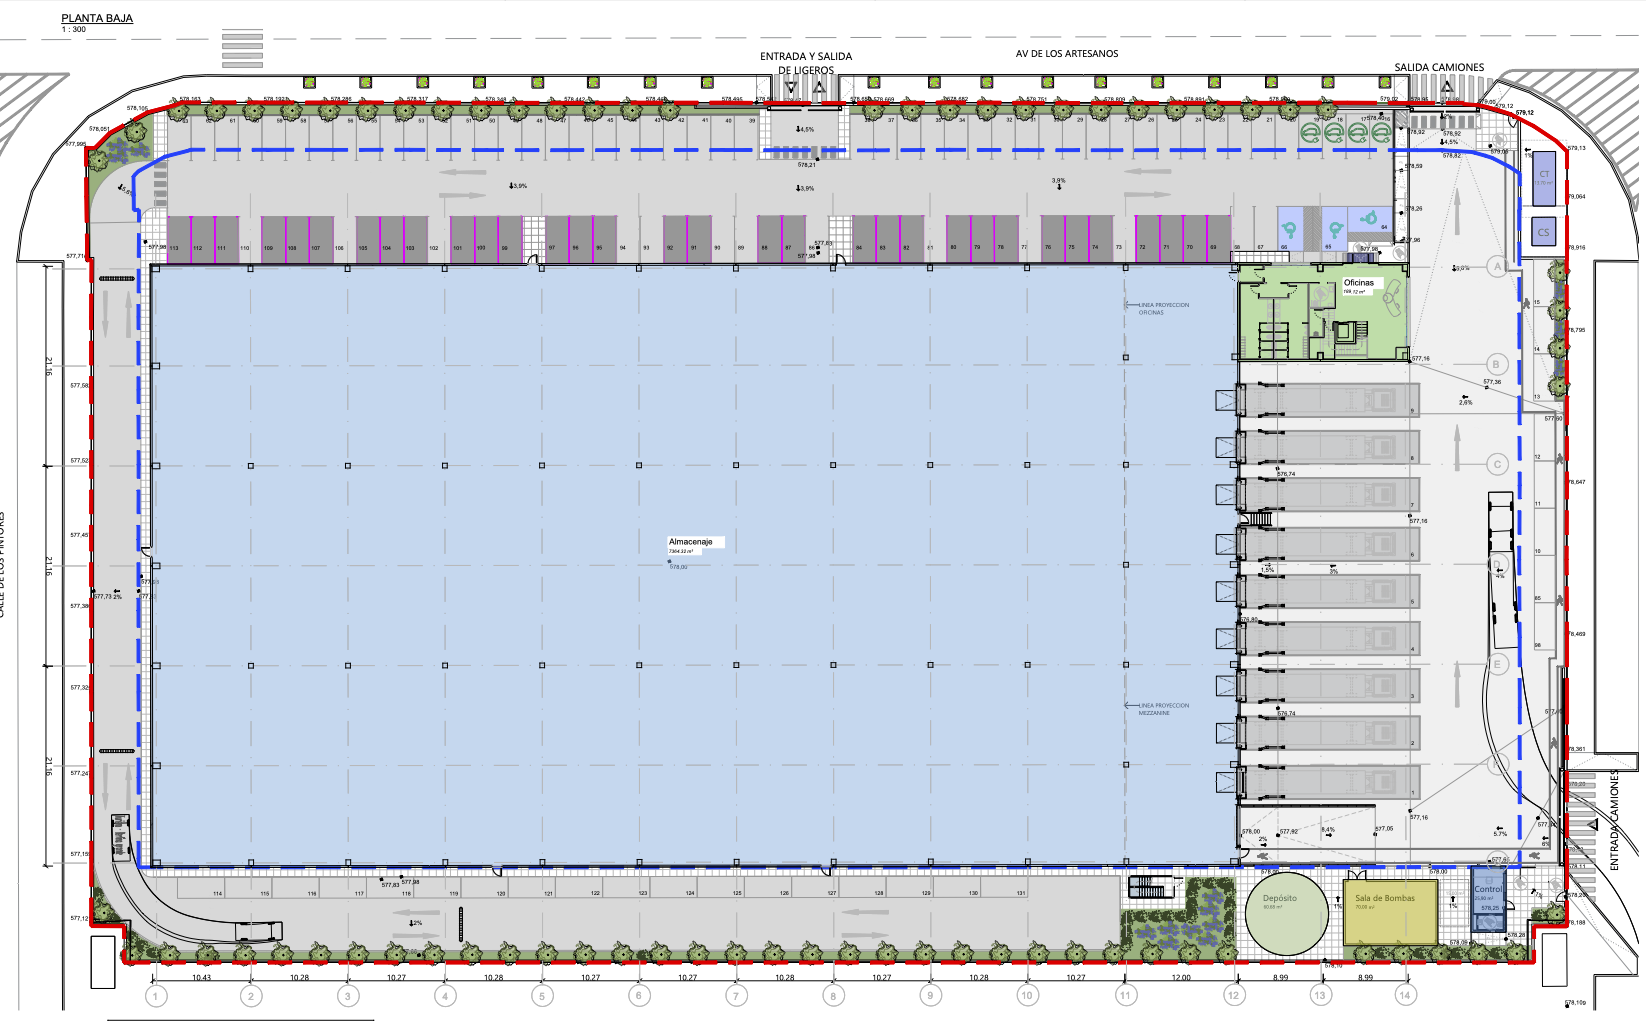Viewport: 1646px width, 1021px height.
Task: Click grid bubble 6
Action: click(639, 996)
